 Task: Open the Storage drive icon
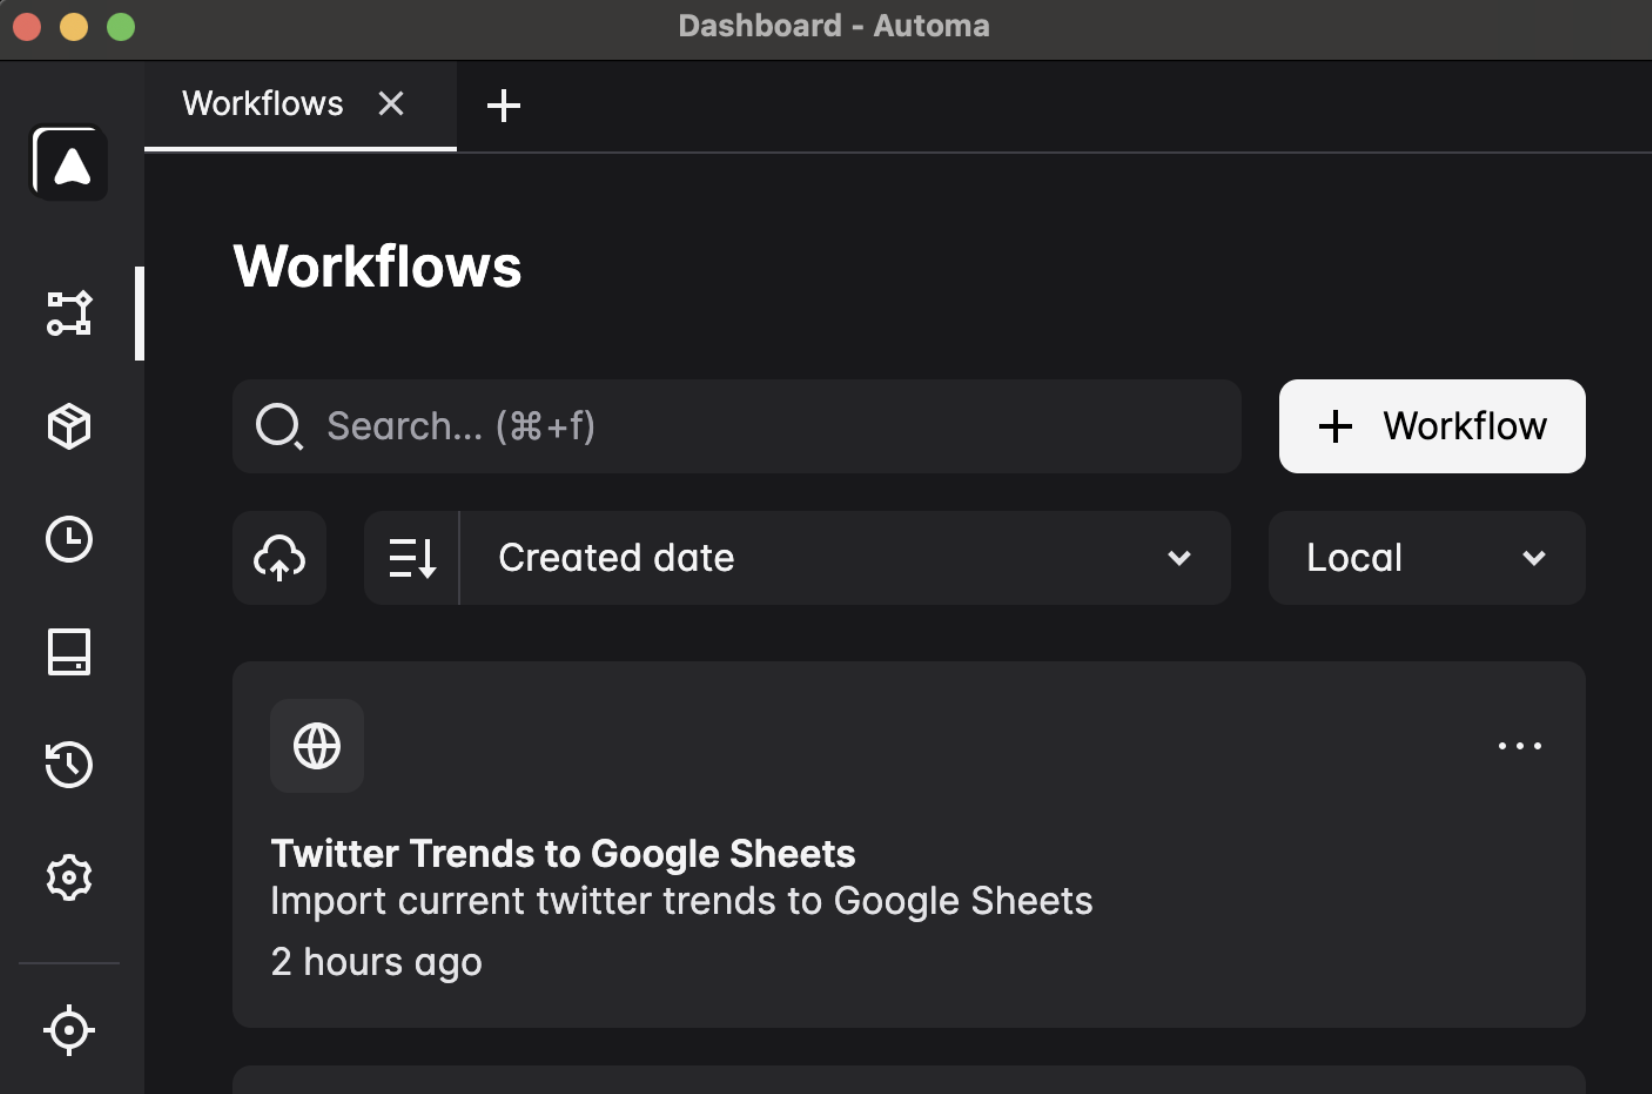[69, 652]
